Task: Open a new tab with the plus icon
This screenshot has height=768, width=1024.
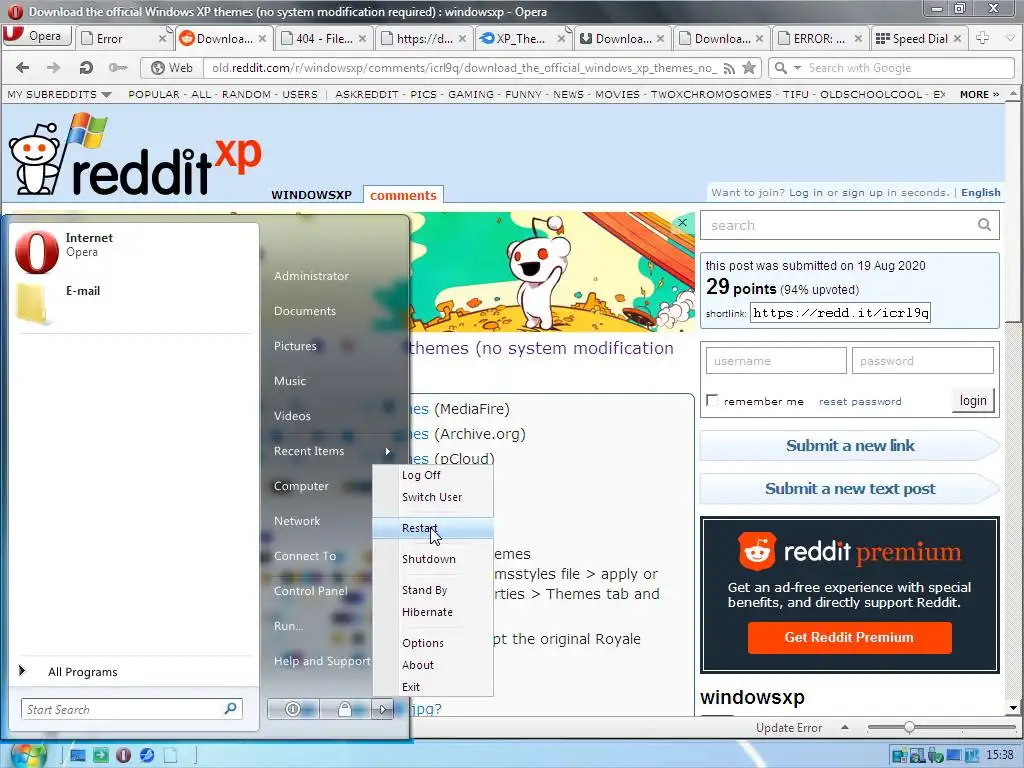Action: point(982,38)
